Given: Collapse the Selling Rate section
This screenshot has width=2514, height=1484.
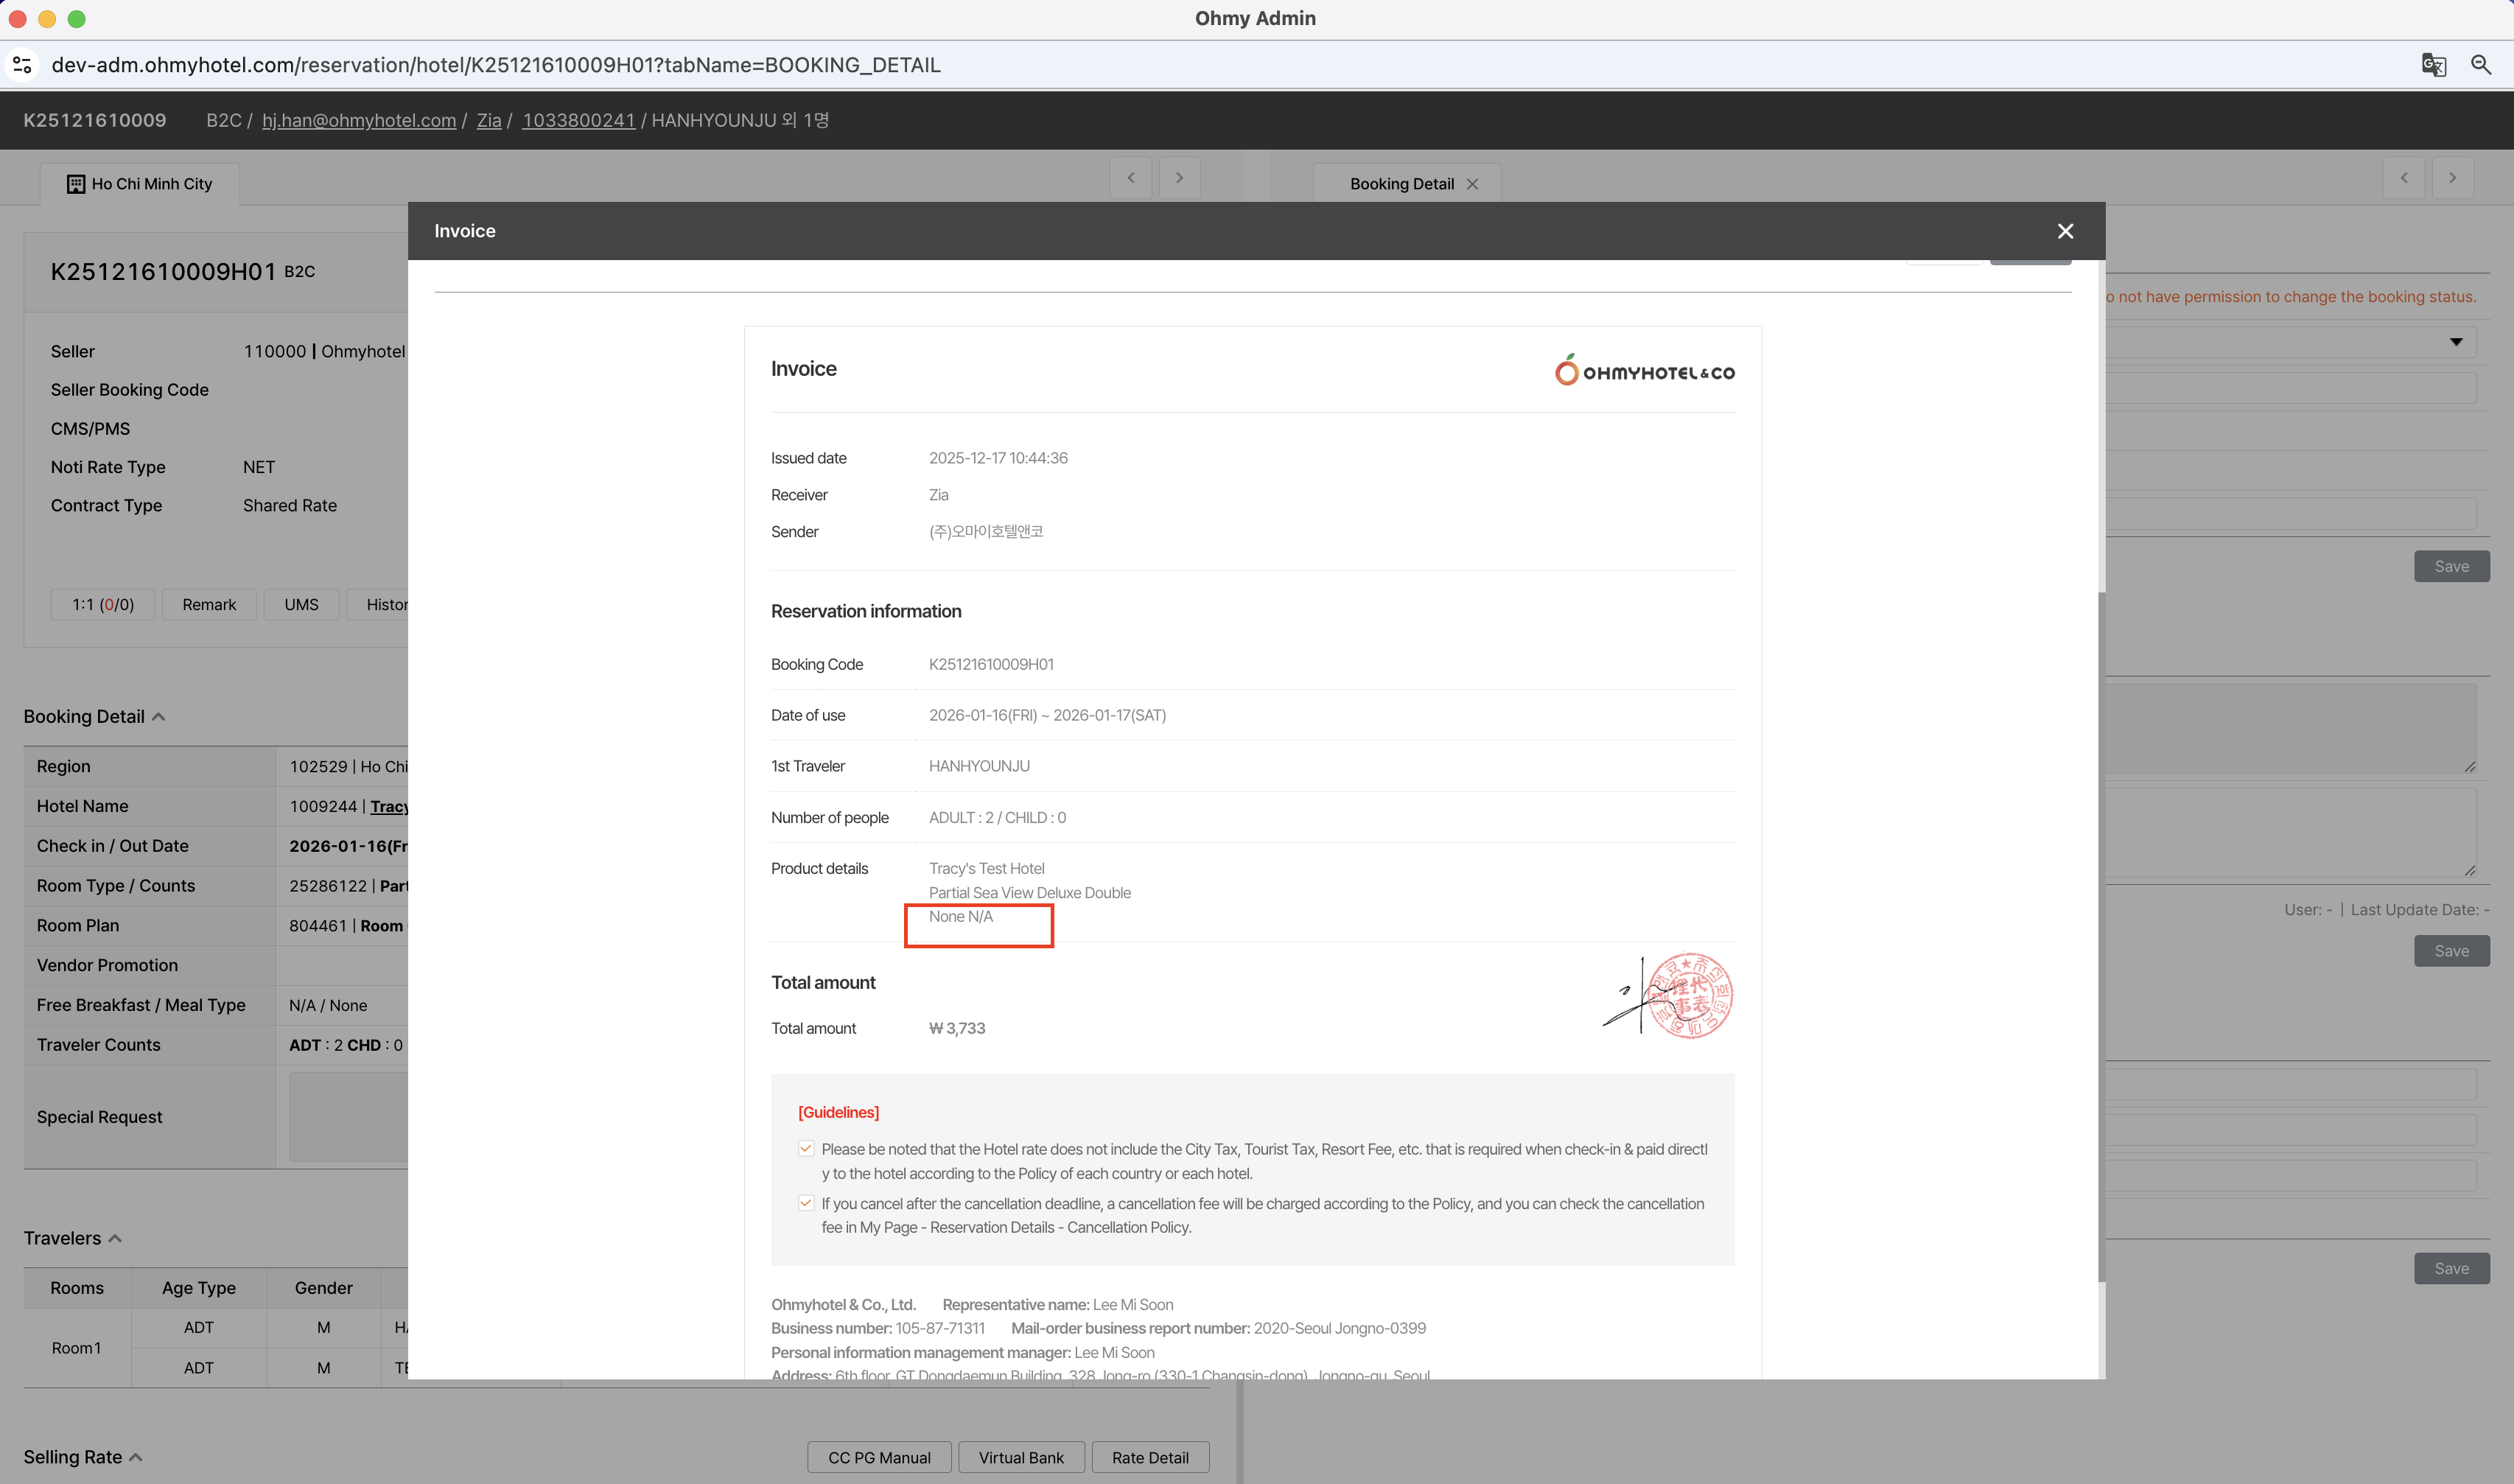Looking at the screenshot, I should coord(136,1457).
